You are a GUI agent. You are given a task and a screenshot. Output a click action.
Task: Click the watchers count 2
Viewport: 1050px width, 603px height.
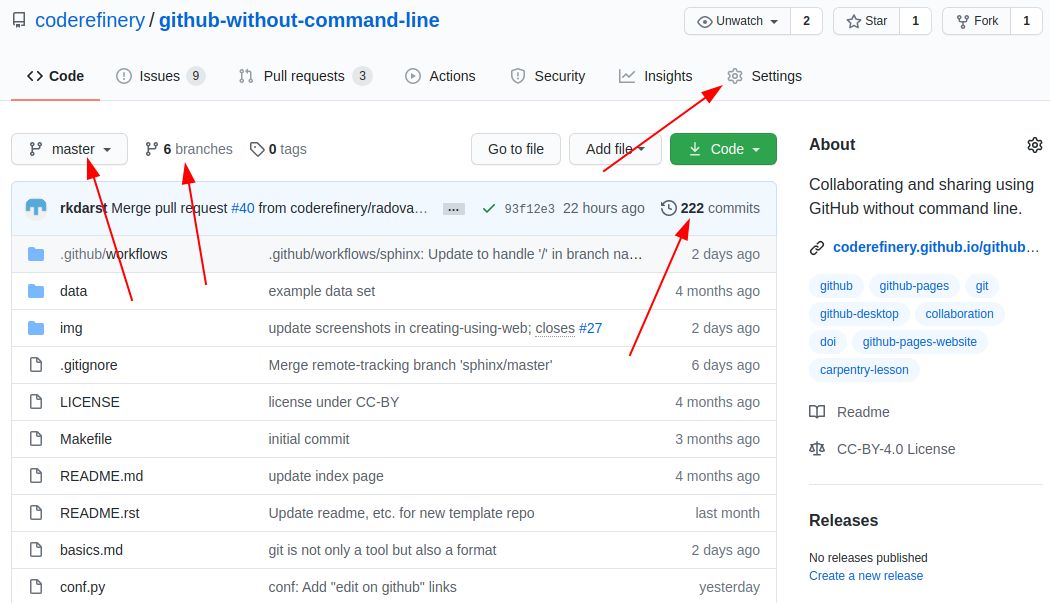click(806, 21)
